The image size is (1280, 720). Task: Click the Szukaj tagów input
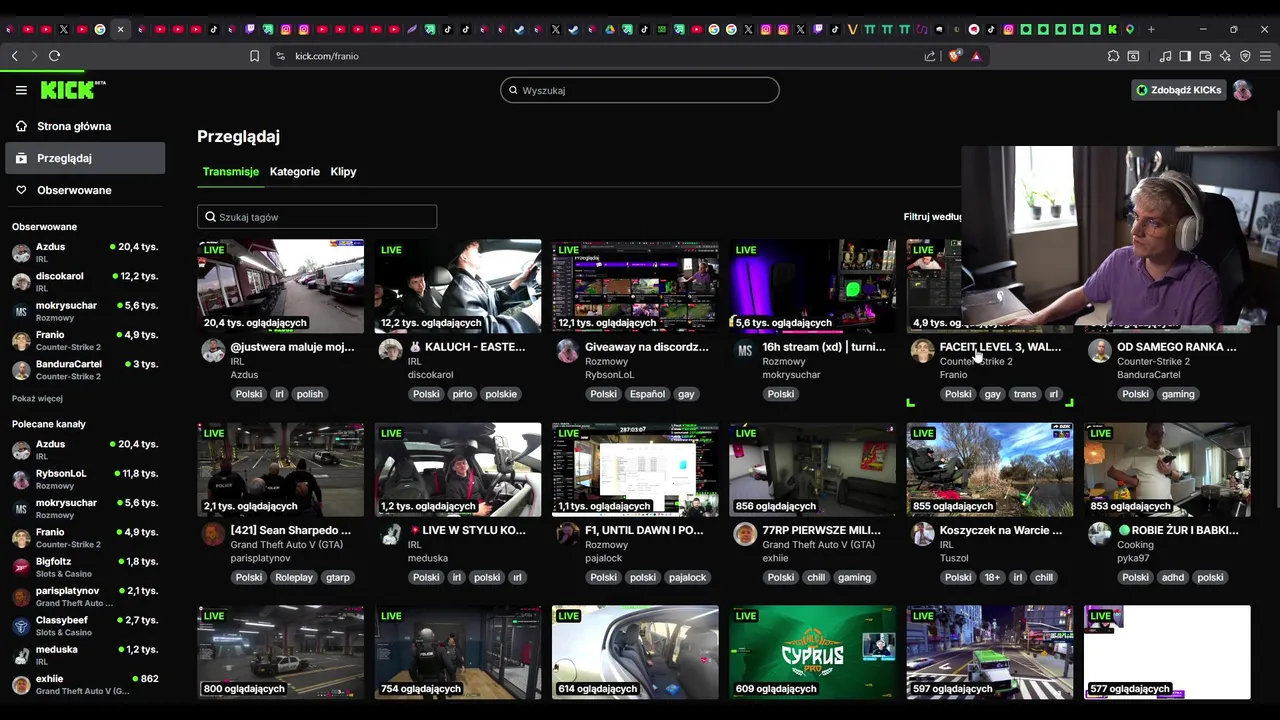(x=317, y=217)
